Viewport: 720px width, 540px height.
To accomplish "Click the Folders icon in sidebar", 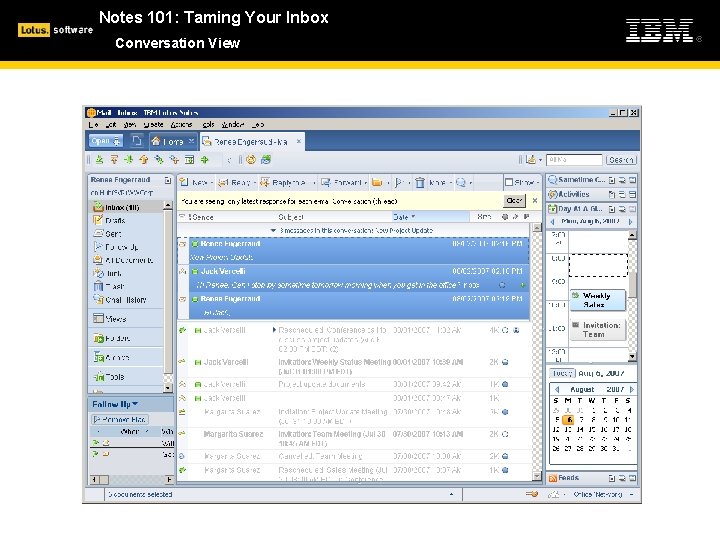I will (x=98, y=338).
